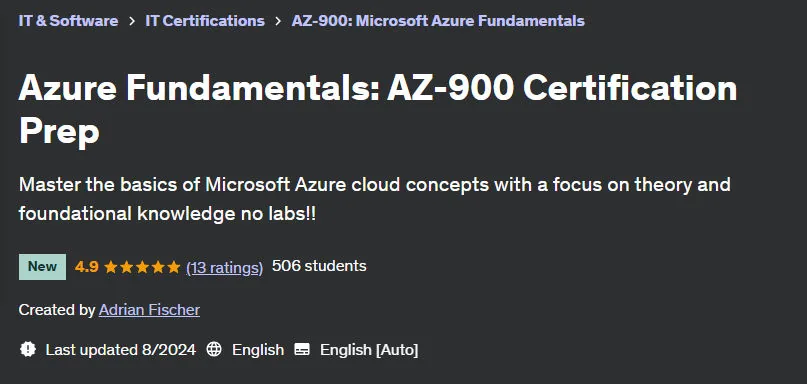Select the course title heading
This screenshot has height=384, width=807.
378,110
